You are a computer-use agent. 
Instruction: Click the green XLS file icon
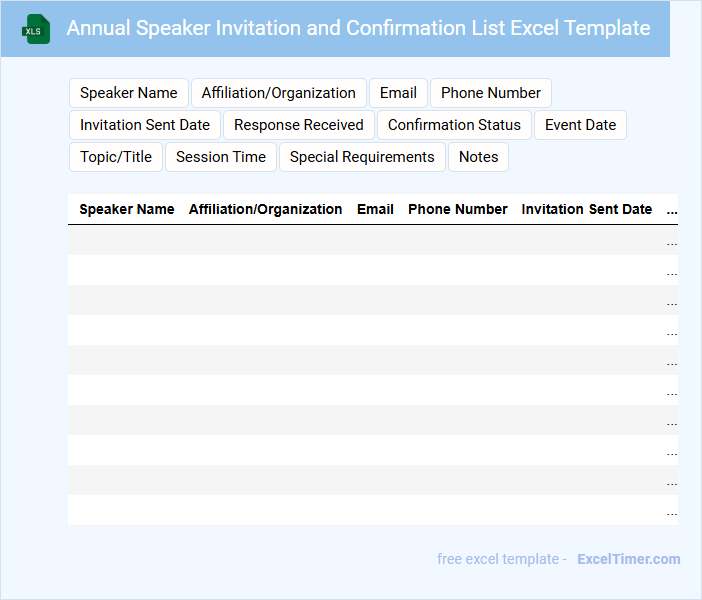(36, 29)
